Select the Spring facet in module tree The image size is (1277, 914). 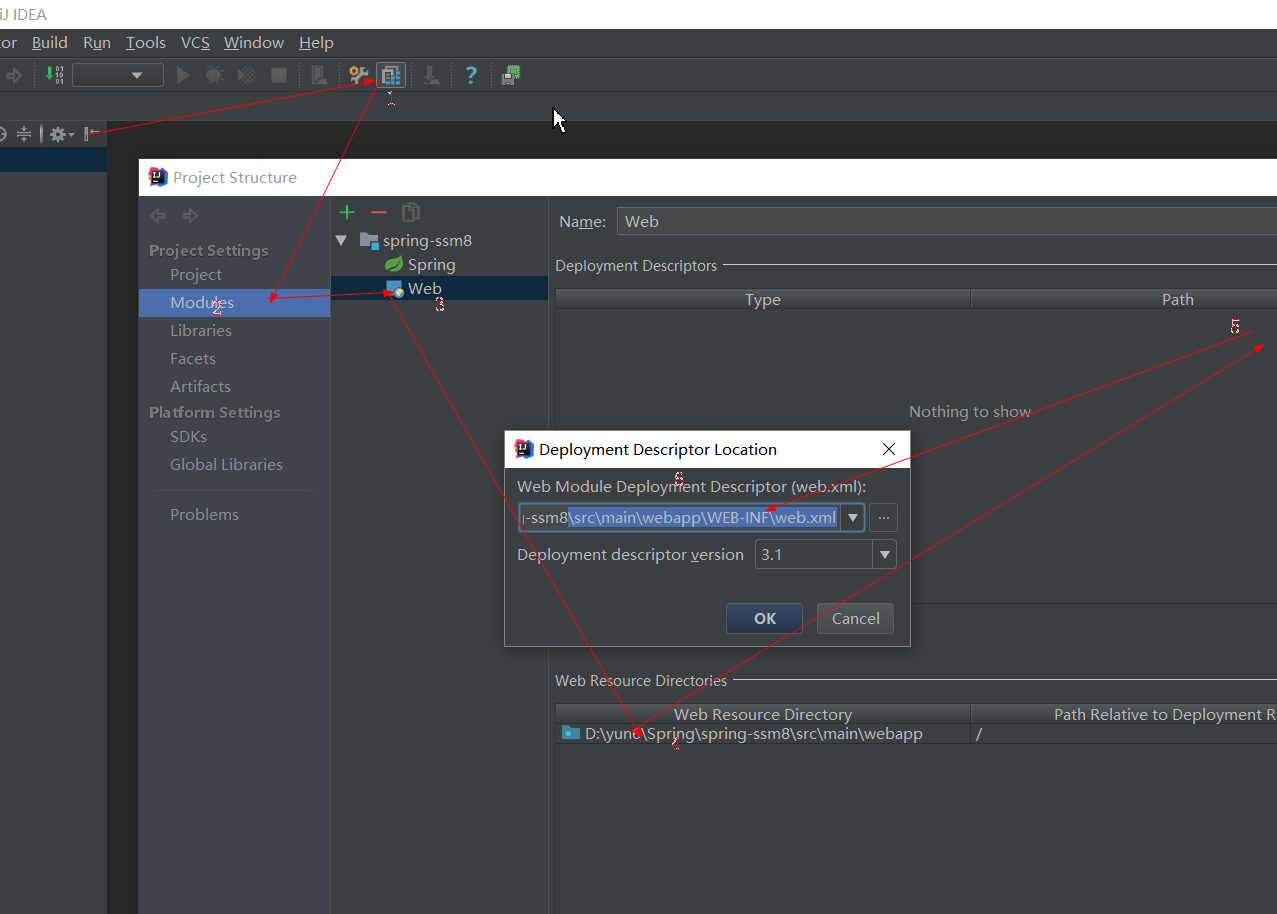[x=431, y=265]
